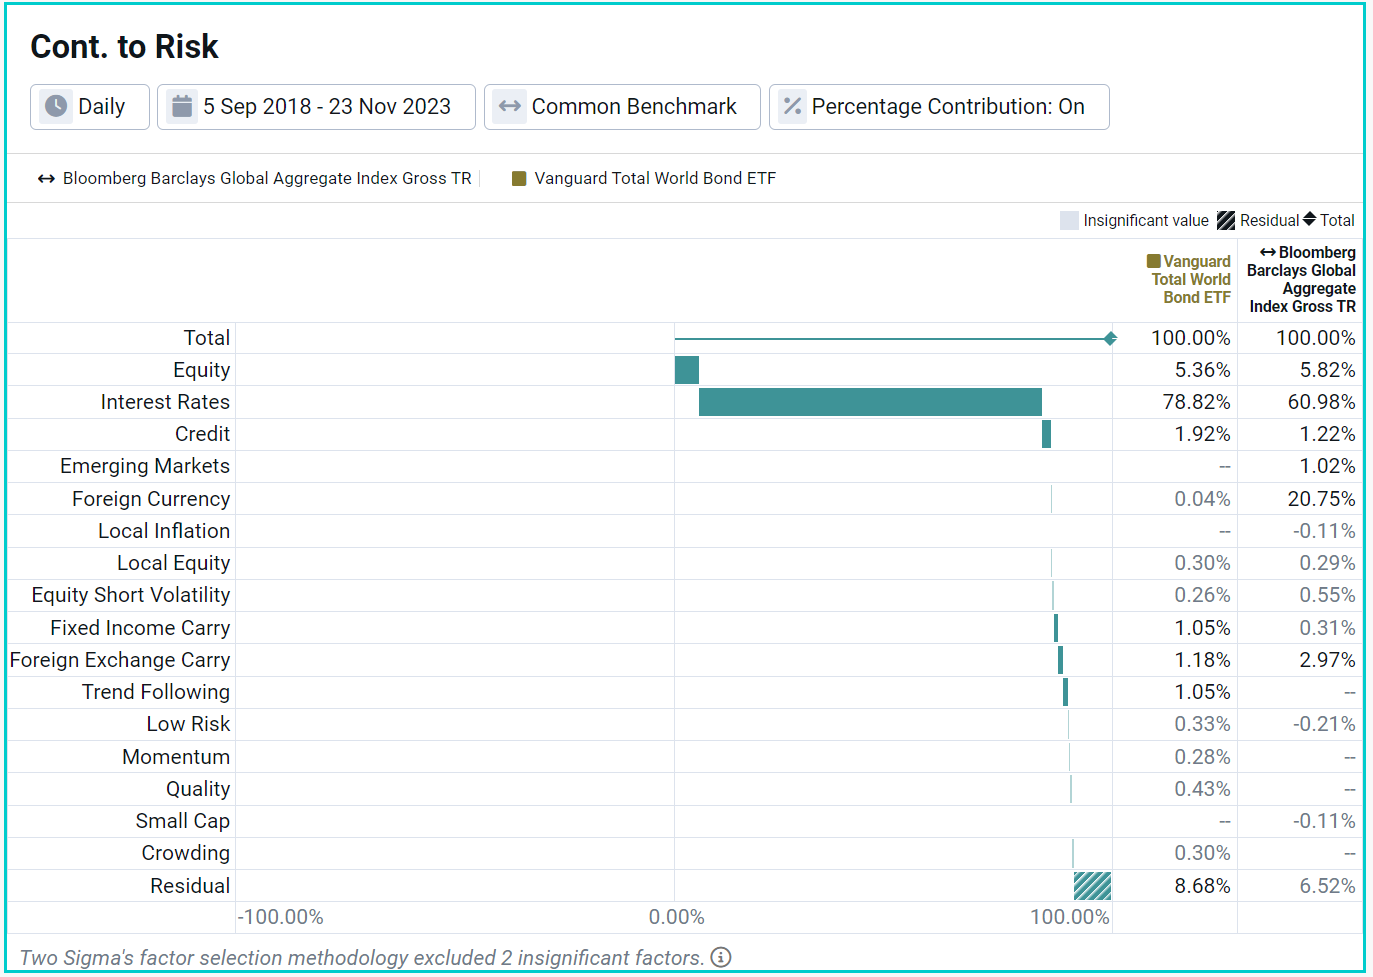Open the info icon after excluded factors note

tap(720, 957)
